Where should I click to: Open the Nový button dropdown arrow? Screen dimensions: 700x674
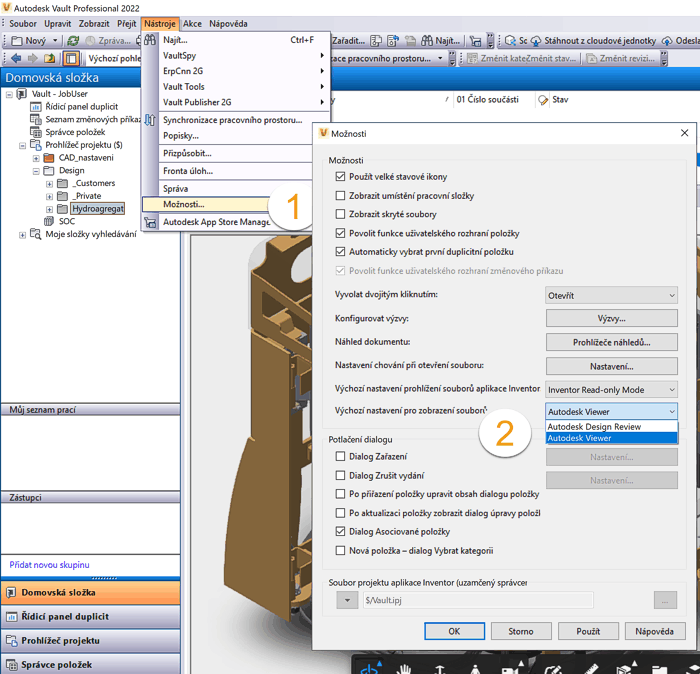(x=55, y=41)
